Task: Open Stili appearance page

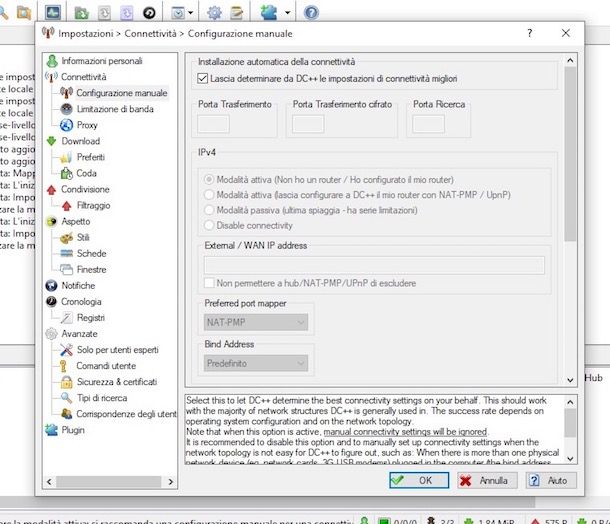Action: point(83,237)
